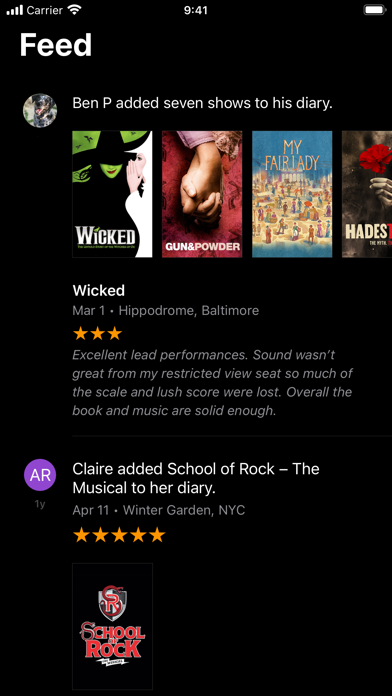Image resolution: width=392 pixels, height=696 pixels.
Task: Tap Claire's purple AR avatar
Action: coord(40,475)
